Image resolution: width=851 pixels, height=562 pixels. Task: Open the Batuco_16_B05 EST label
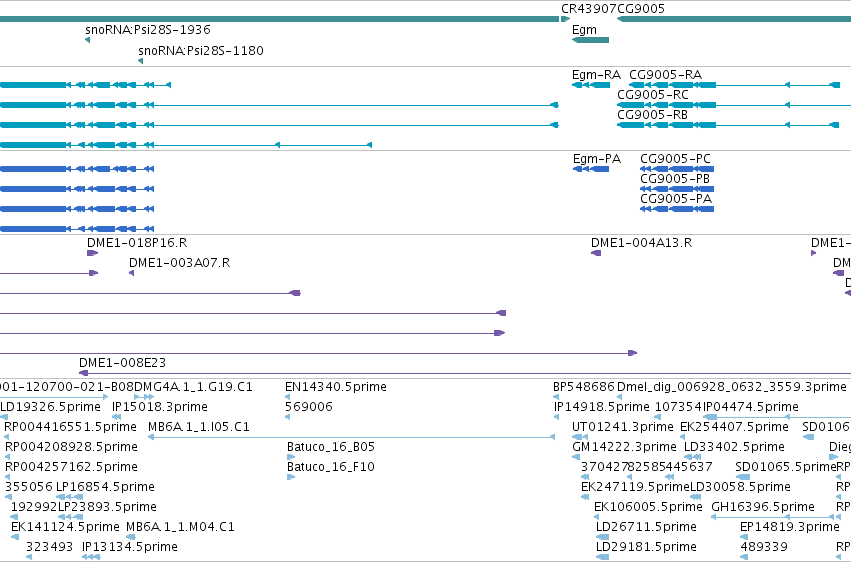click(331, 448)
